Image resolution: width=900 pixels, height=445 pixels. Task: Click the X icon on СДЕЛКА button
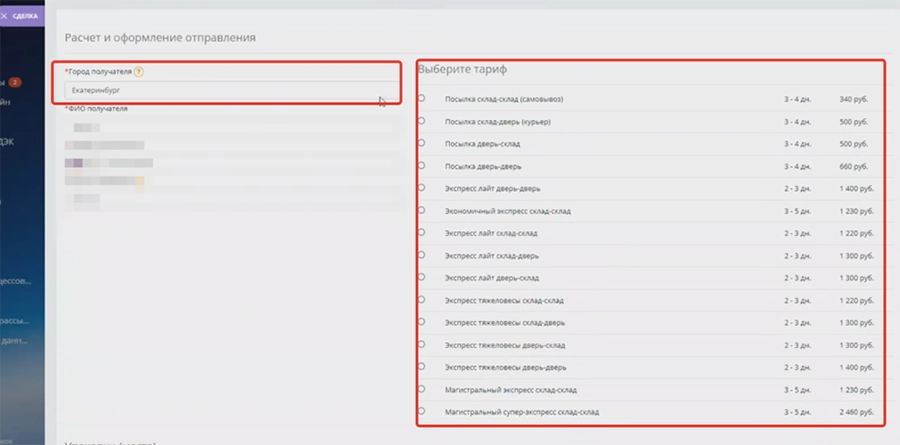5,15
